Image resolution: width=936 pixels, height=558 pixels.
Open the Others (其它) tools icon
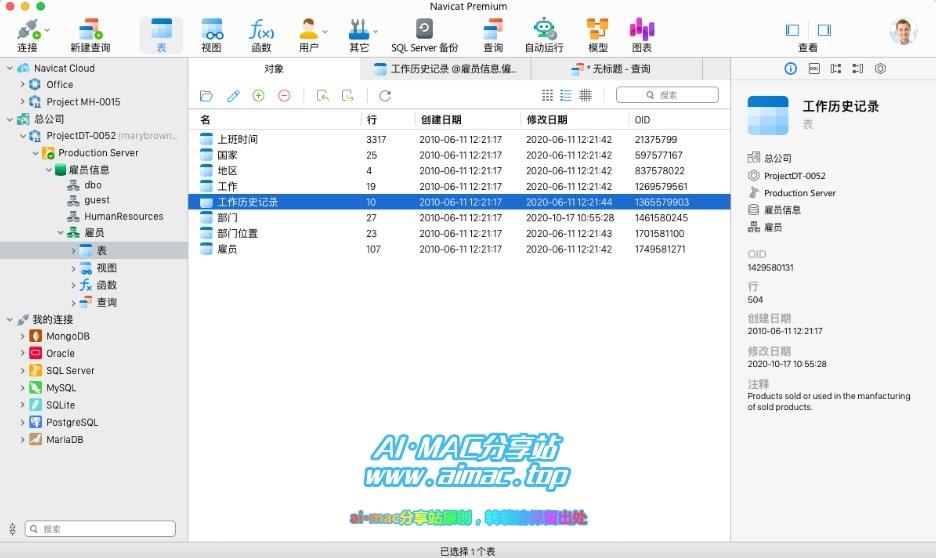[x=359, y=30]
